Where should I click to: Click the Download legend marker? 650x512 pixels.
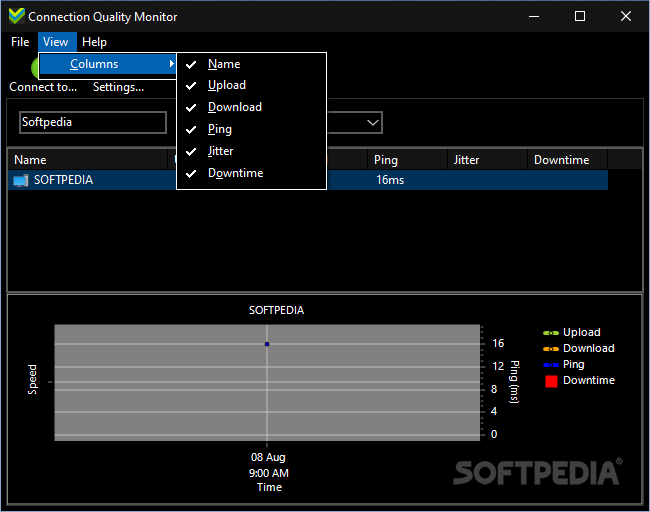(551, 349)
